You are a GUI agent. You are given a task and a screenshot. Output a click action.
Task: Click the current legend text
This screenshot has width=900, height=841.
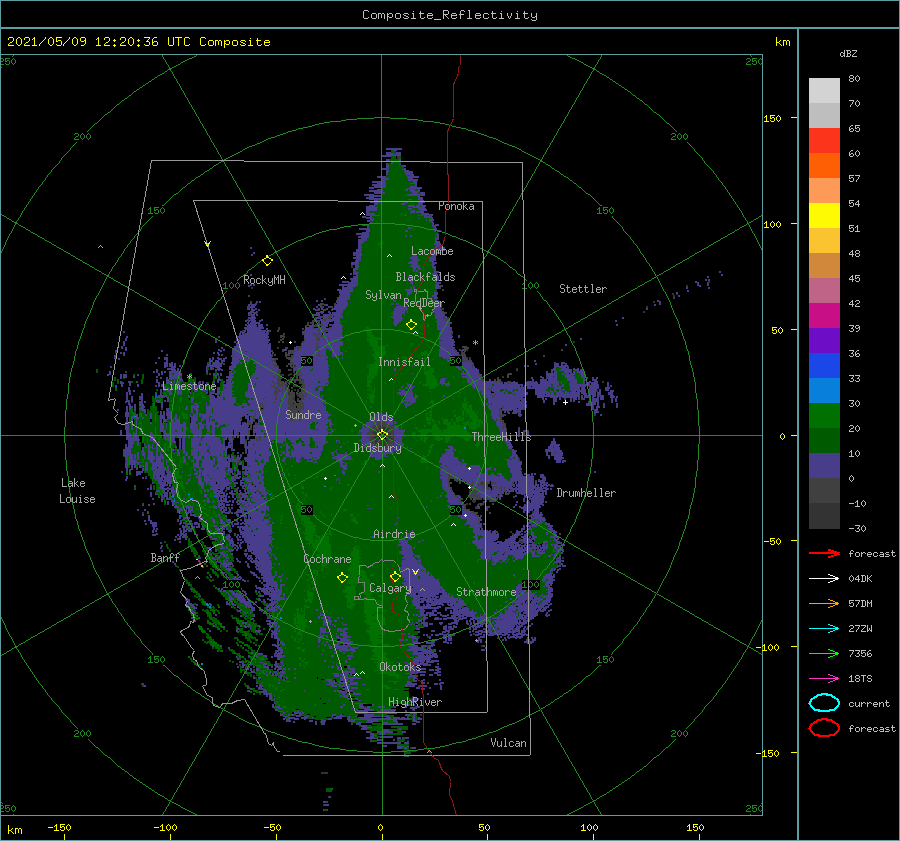click(x=868, y=703)
